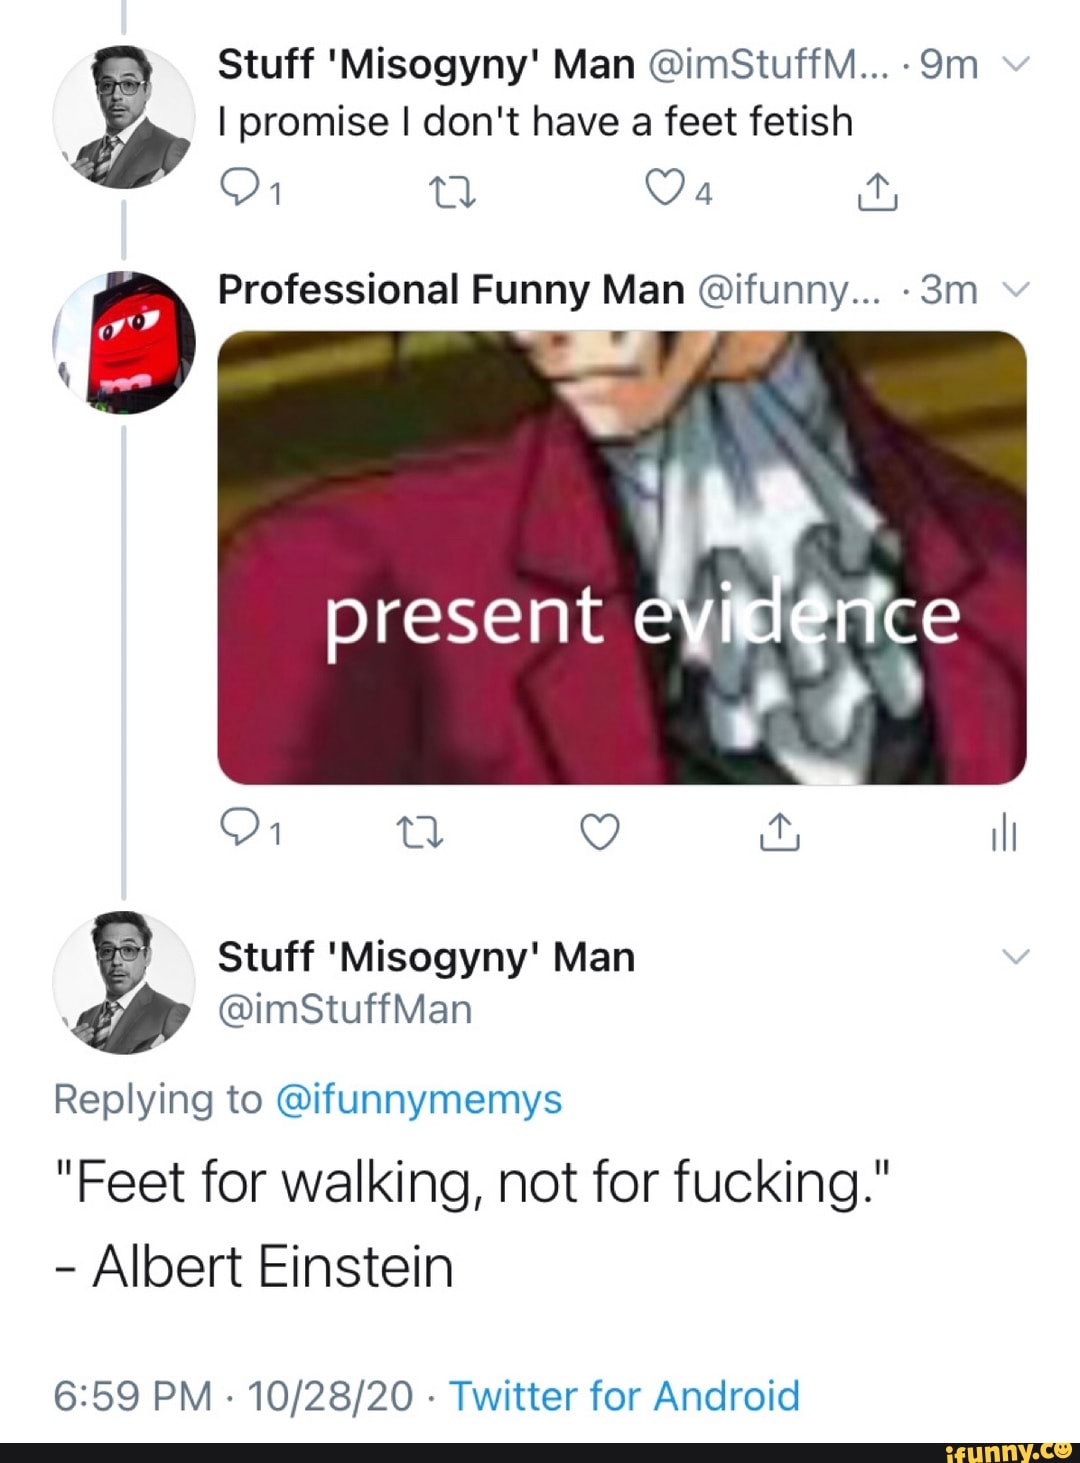Open the 'present evidence' image
Viewport: 1080px width, 1463px height.
[x=621, y=557]
